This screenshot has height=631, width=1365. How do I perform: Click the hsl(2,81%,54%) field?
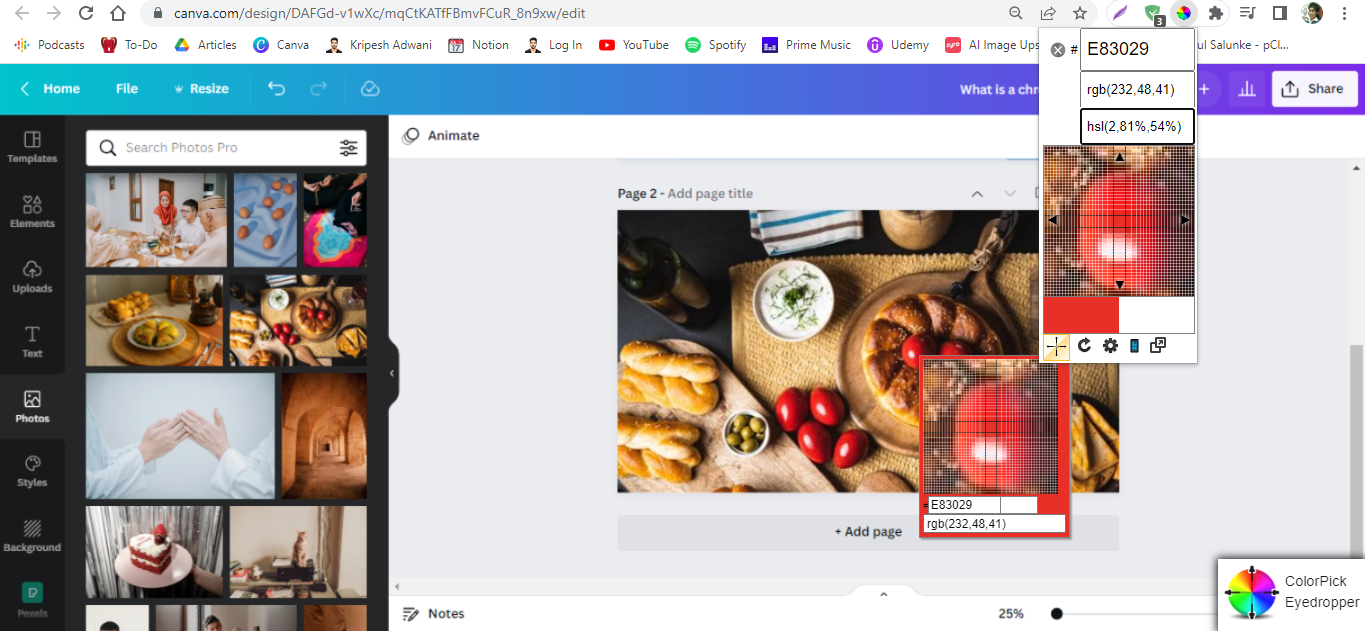click(1137, 126)
